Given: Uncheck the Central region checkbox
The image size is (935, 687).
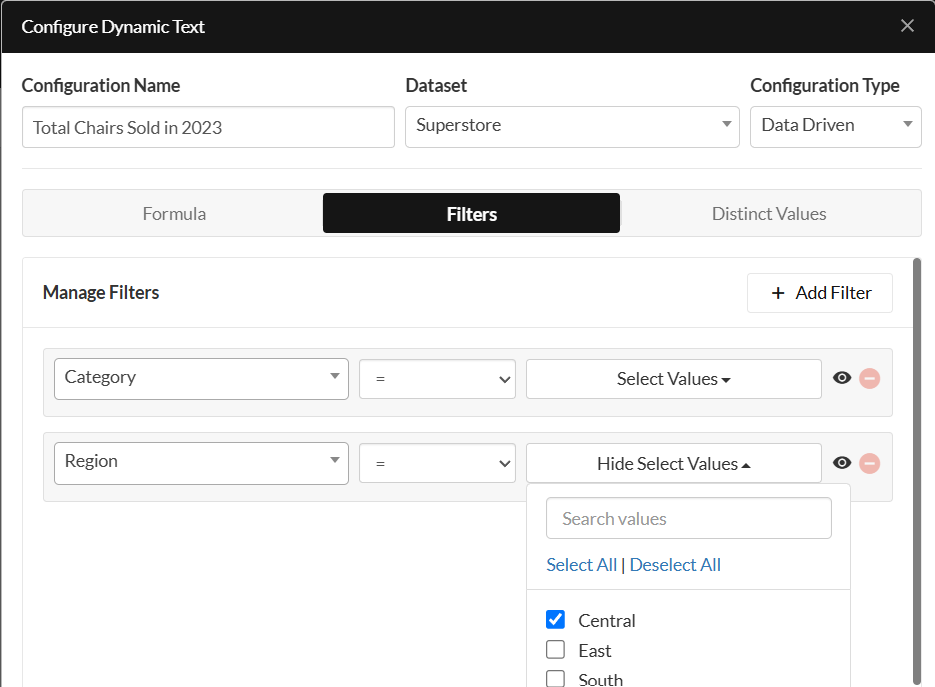Looking at the screenshot, I should pyautogui.click(x=556, y=620).
